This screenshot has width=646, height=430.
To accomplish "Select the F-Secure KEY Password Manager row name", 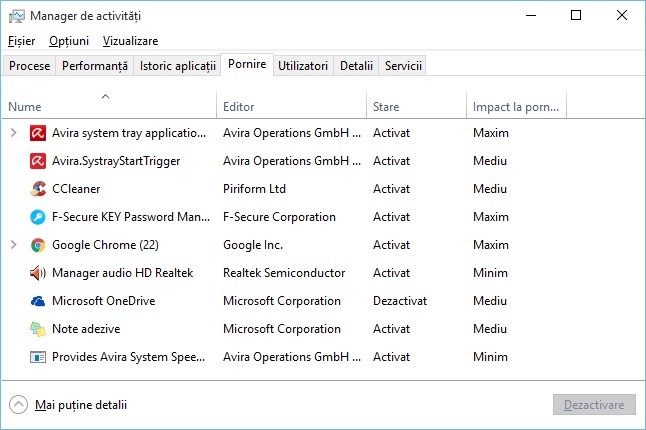I will coord(131,217).
